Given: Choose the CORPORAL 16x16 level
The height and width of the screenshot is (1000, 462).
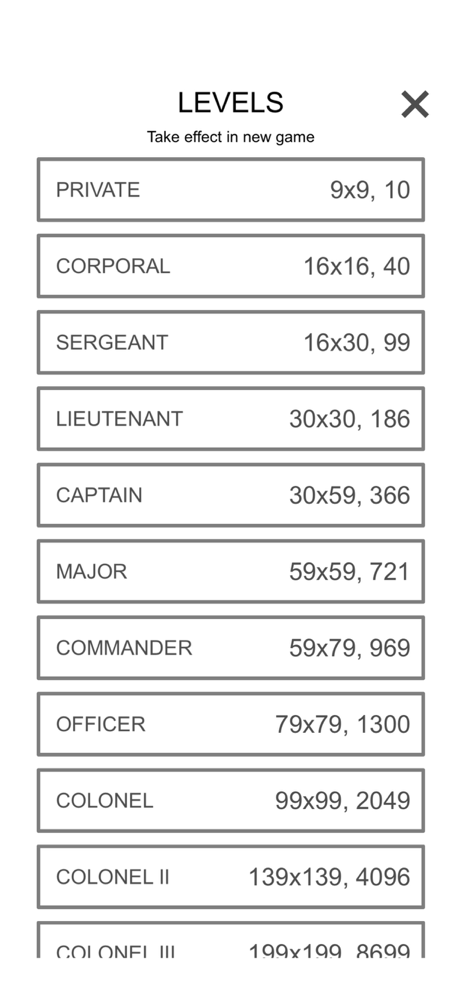Looking at the screenshot, I should 230,266.
